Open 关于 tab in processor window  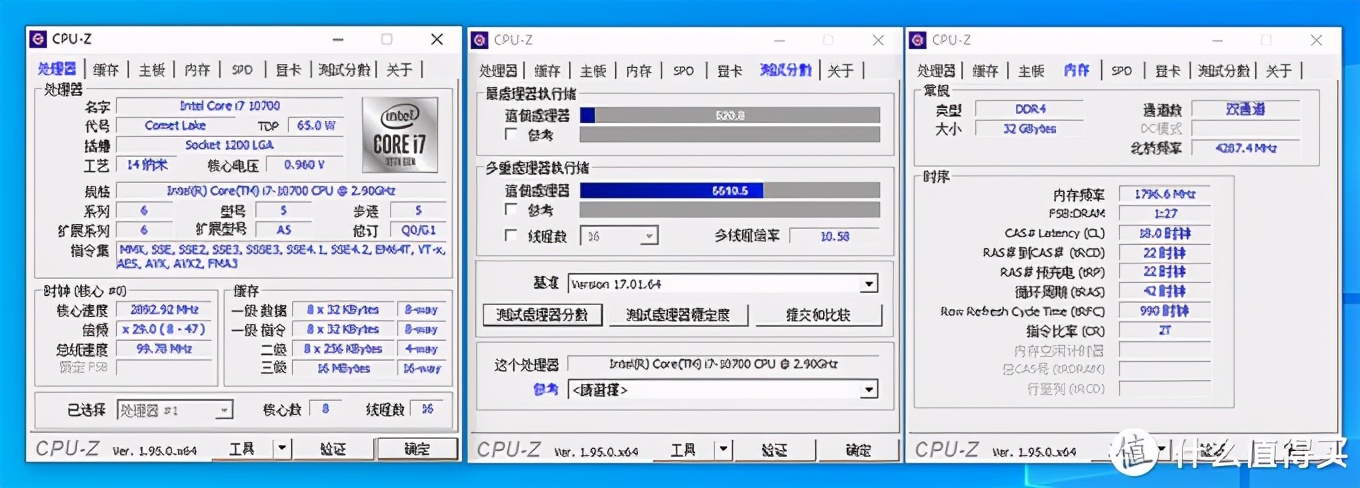[x=399, y=69]
